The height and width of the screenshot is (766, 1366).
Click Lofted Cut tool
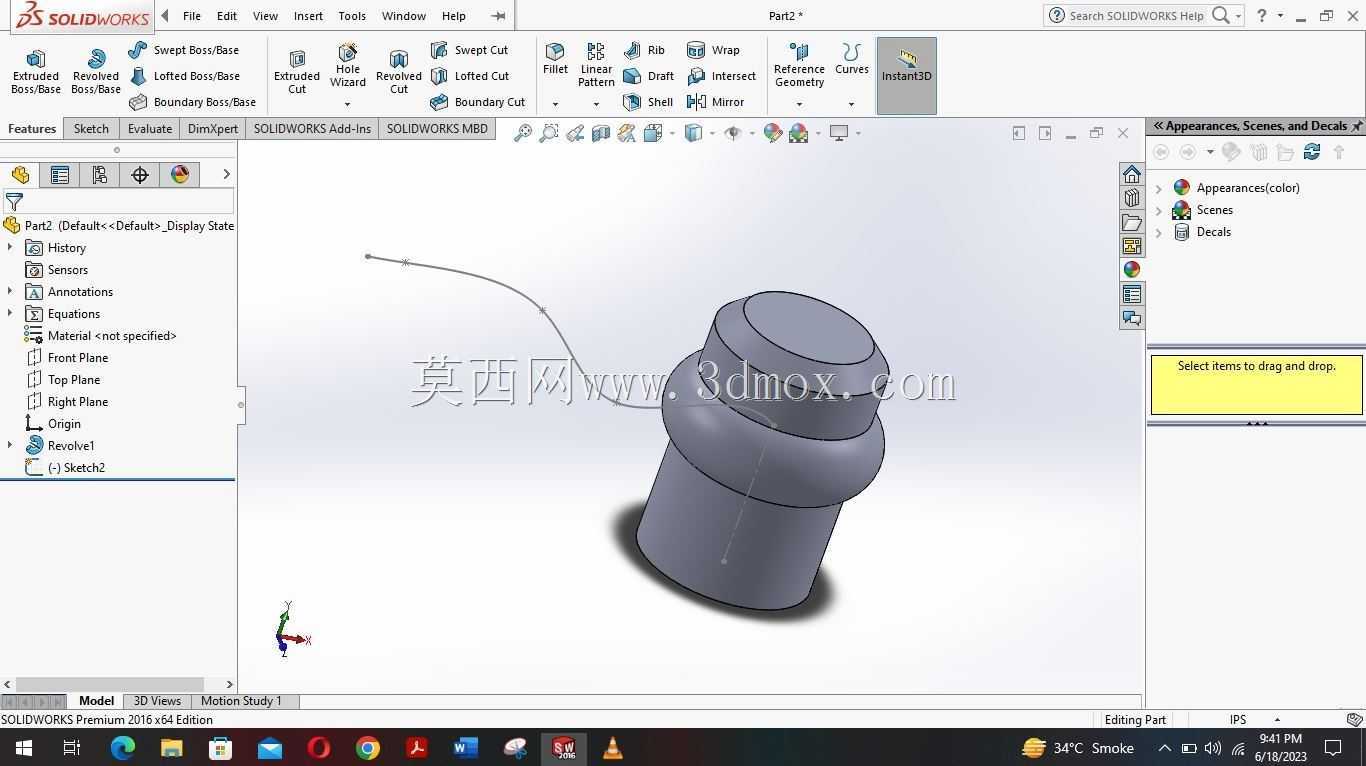click(x=470, y=76)
